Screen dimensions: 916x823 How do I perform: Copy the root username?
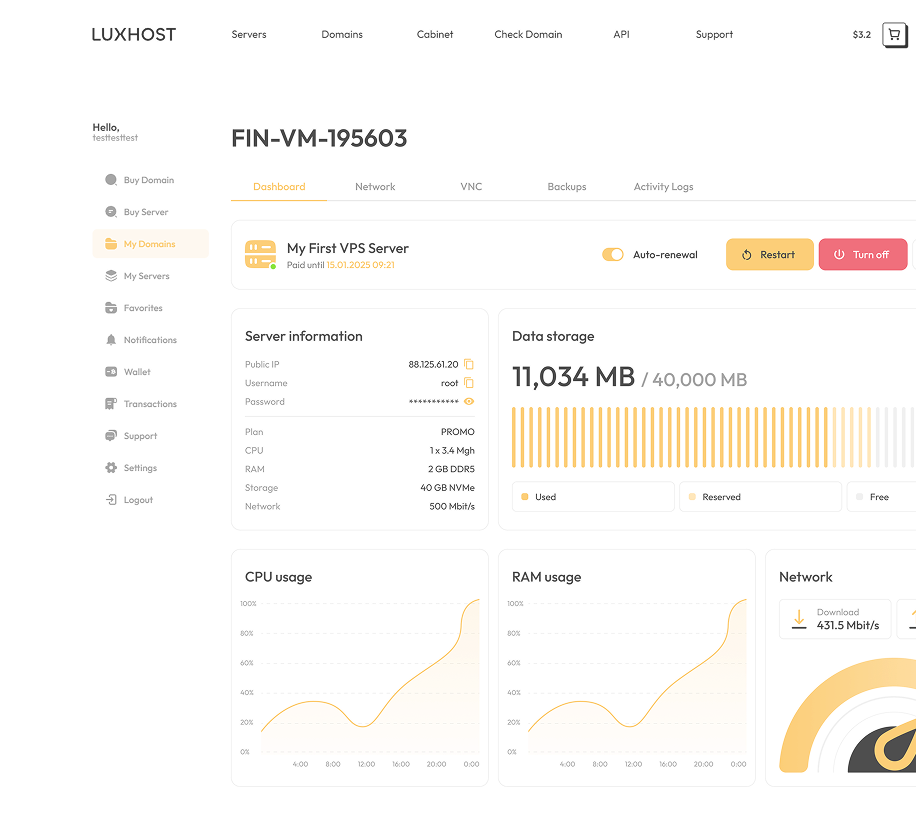coord(469,383)
